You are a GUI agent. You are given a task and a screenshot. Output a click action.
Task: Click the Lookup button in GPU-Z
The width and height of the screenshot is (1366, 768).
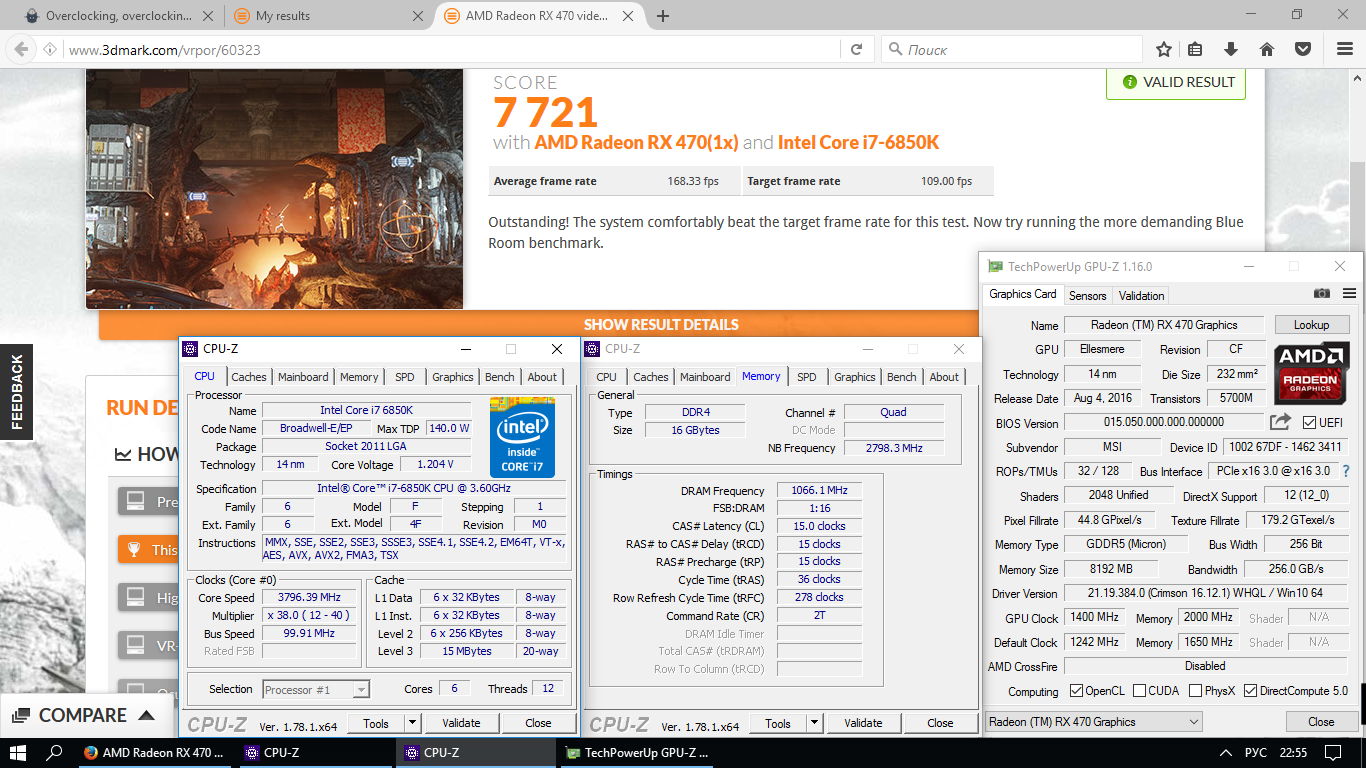click(1311, 325)
